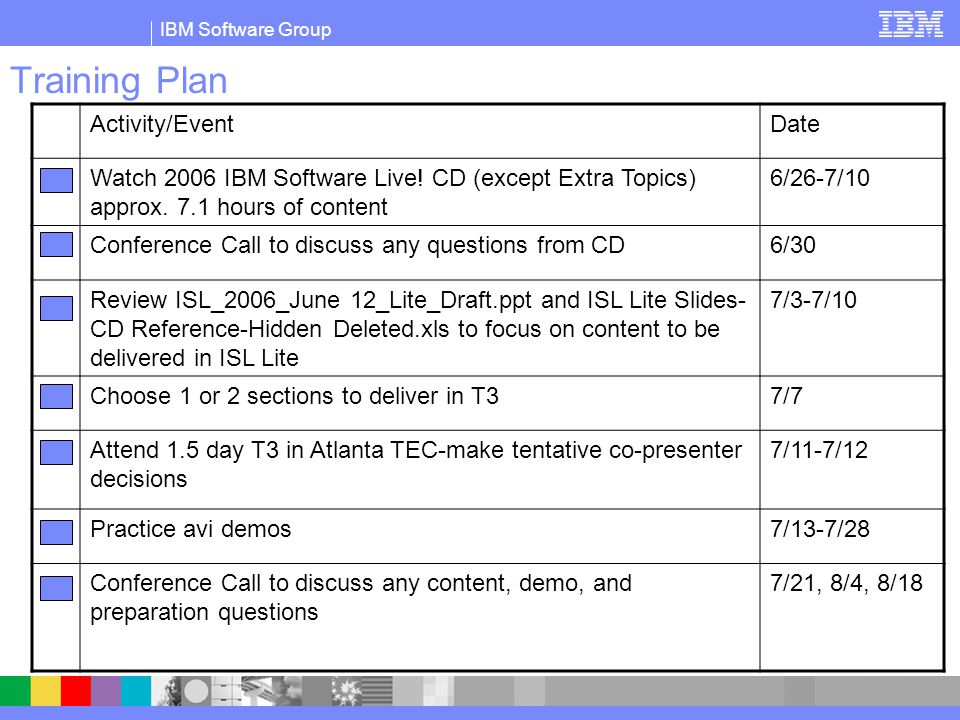The height and width of the screenshot is (720, 960).
Task: Click the blue box beside 'Conference Call to discuss any content, demo'
Action: pos(56,588)
